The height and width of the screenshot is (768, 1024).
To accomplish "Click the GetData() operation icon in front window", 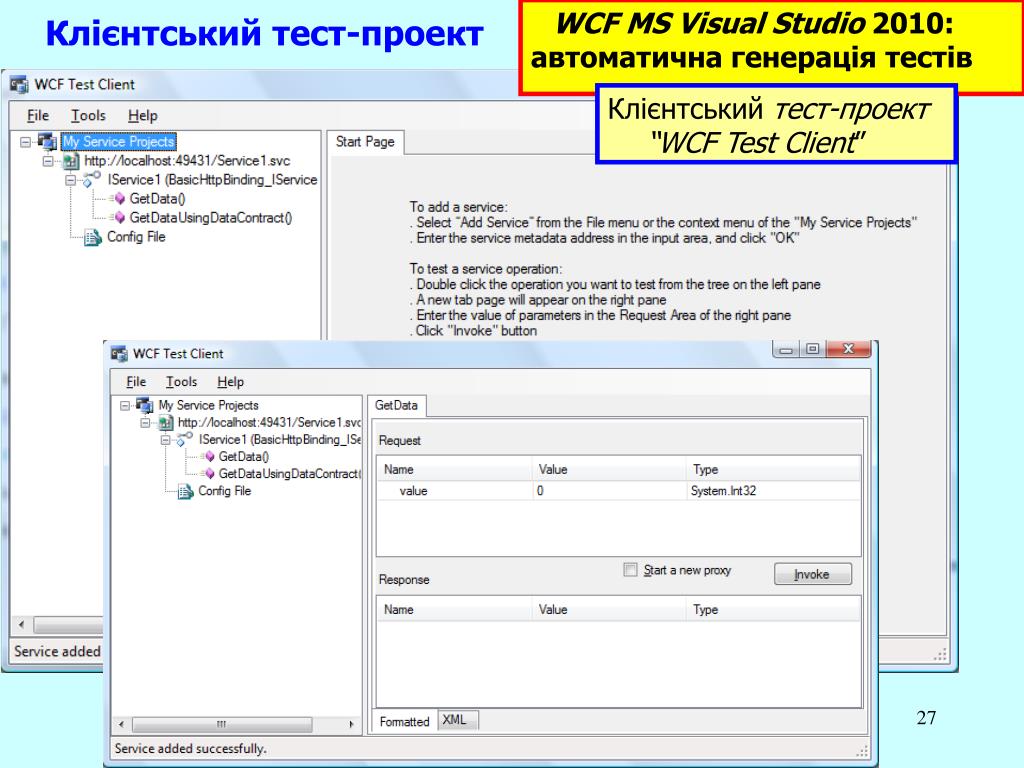I will [210, 456].
